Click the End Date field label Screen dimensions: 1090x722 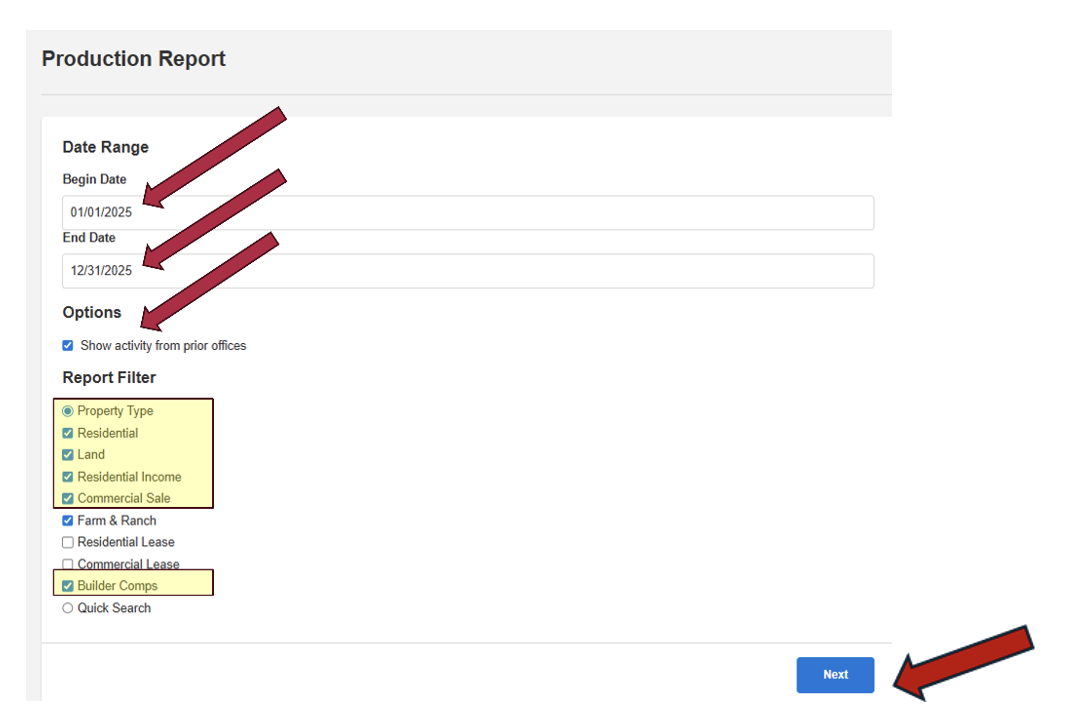click(x=89, y=238)
